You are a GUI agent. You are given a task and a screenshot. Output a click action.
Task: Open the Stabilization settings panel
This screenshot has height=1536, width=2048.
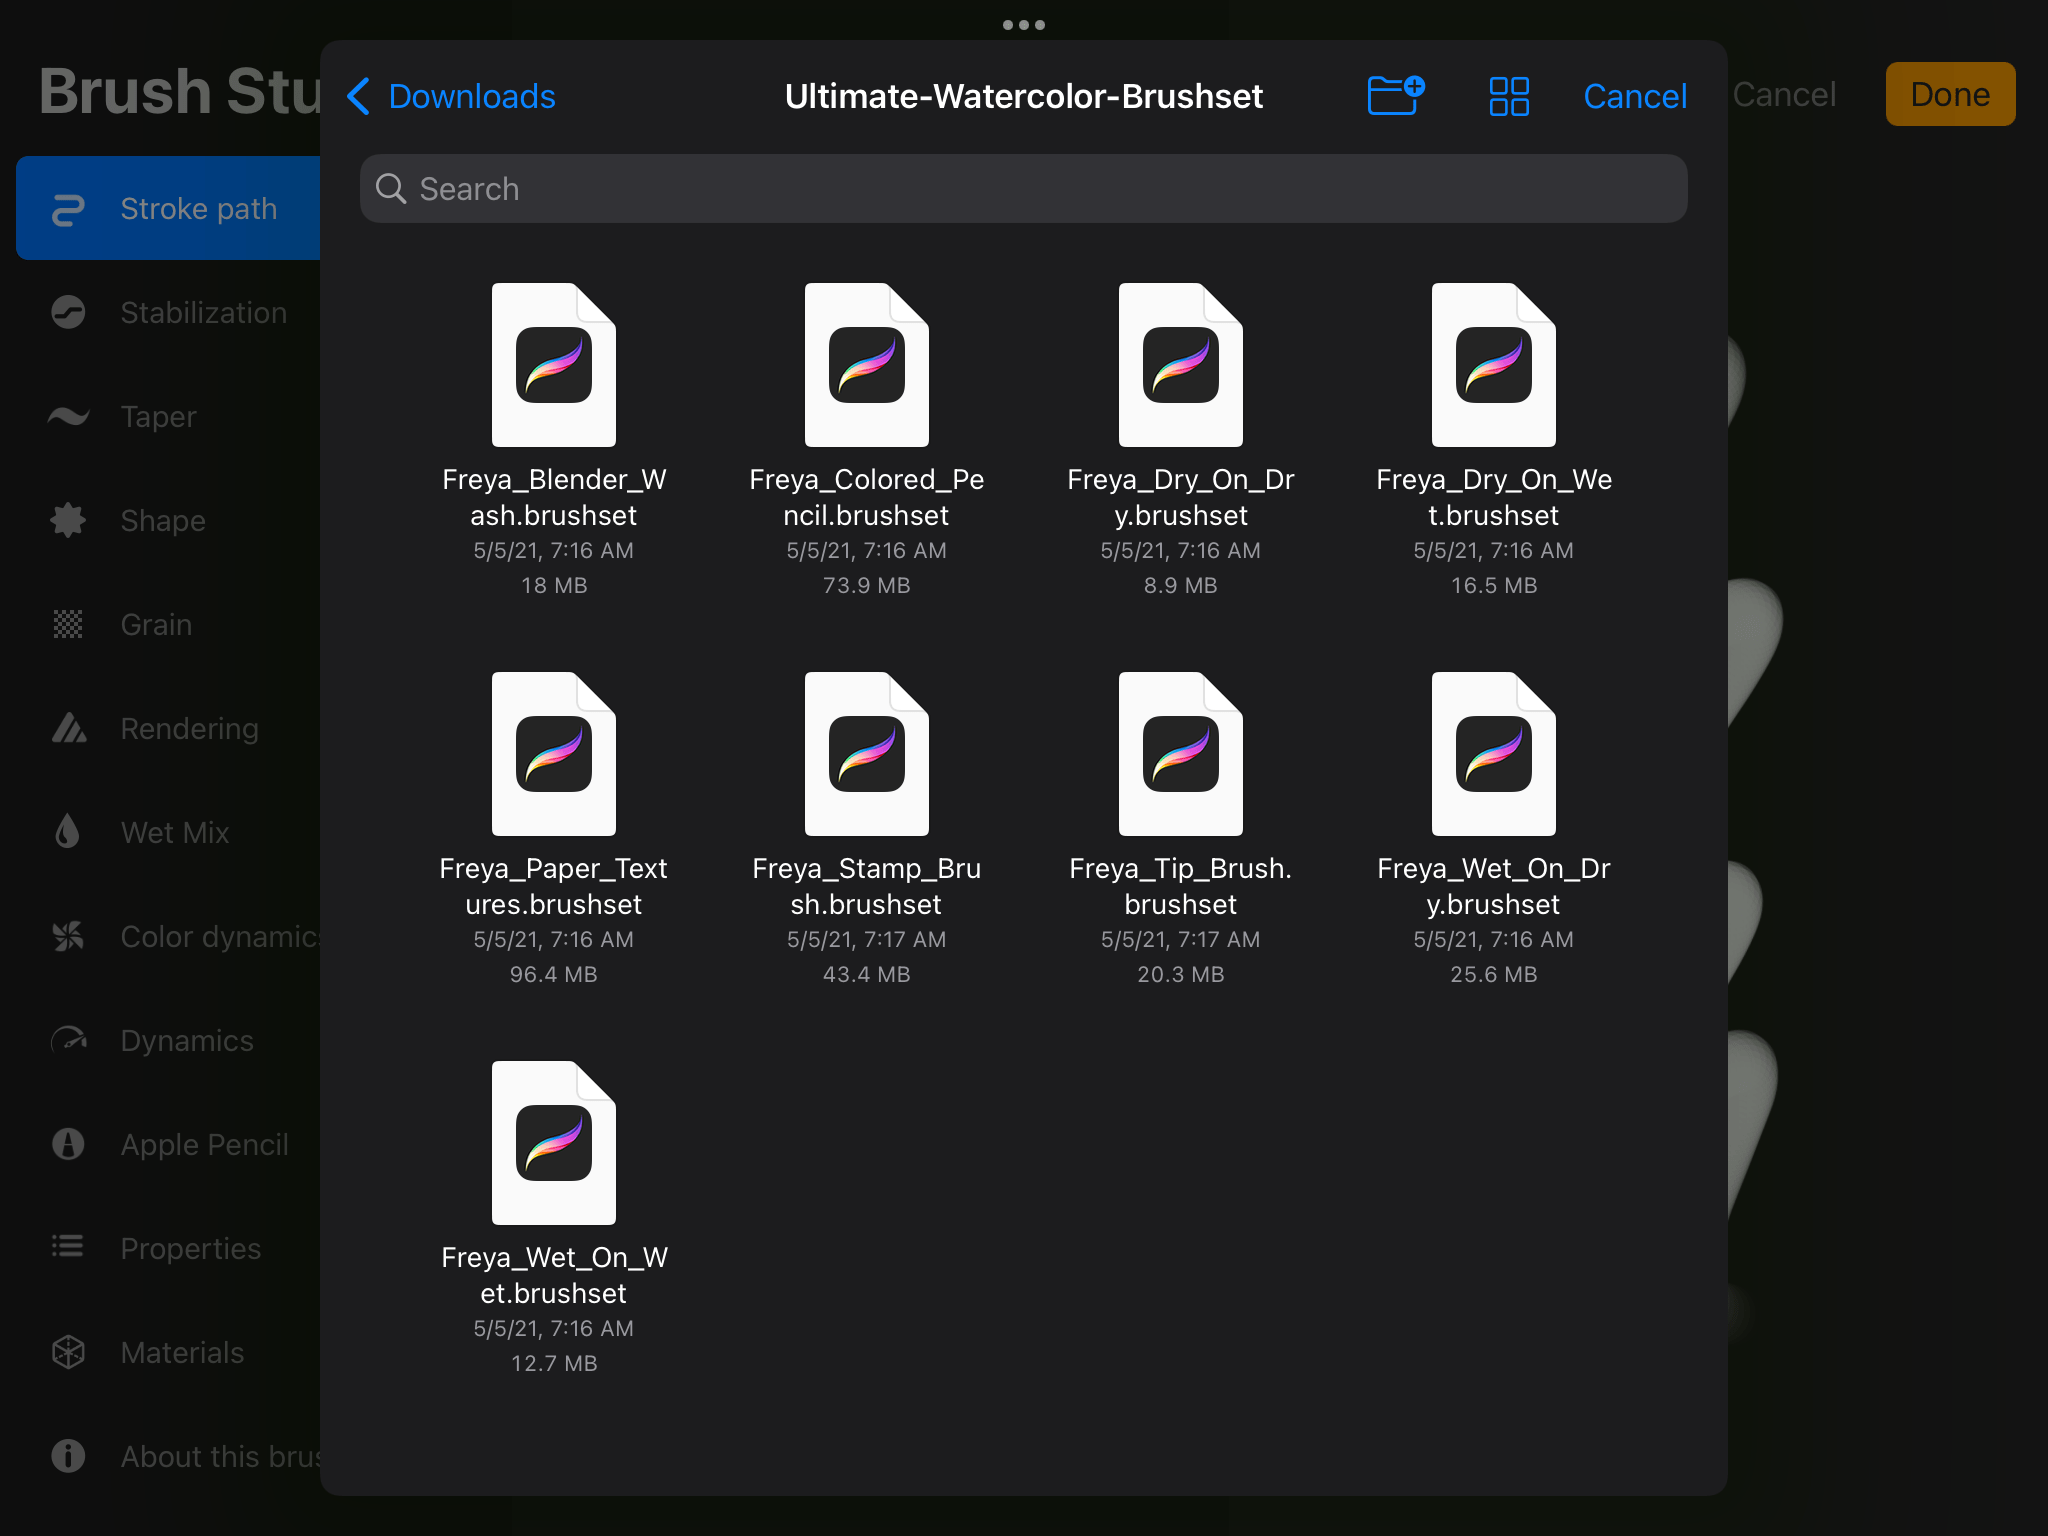pyautogui.click(x=203, y=312)
